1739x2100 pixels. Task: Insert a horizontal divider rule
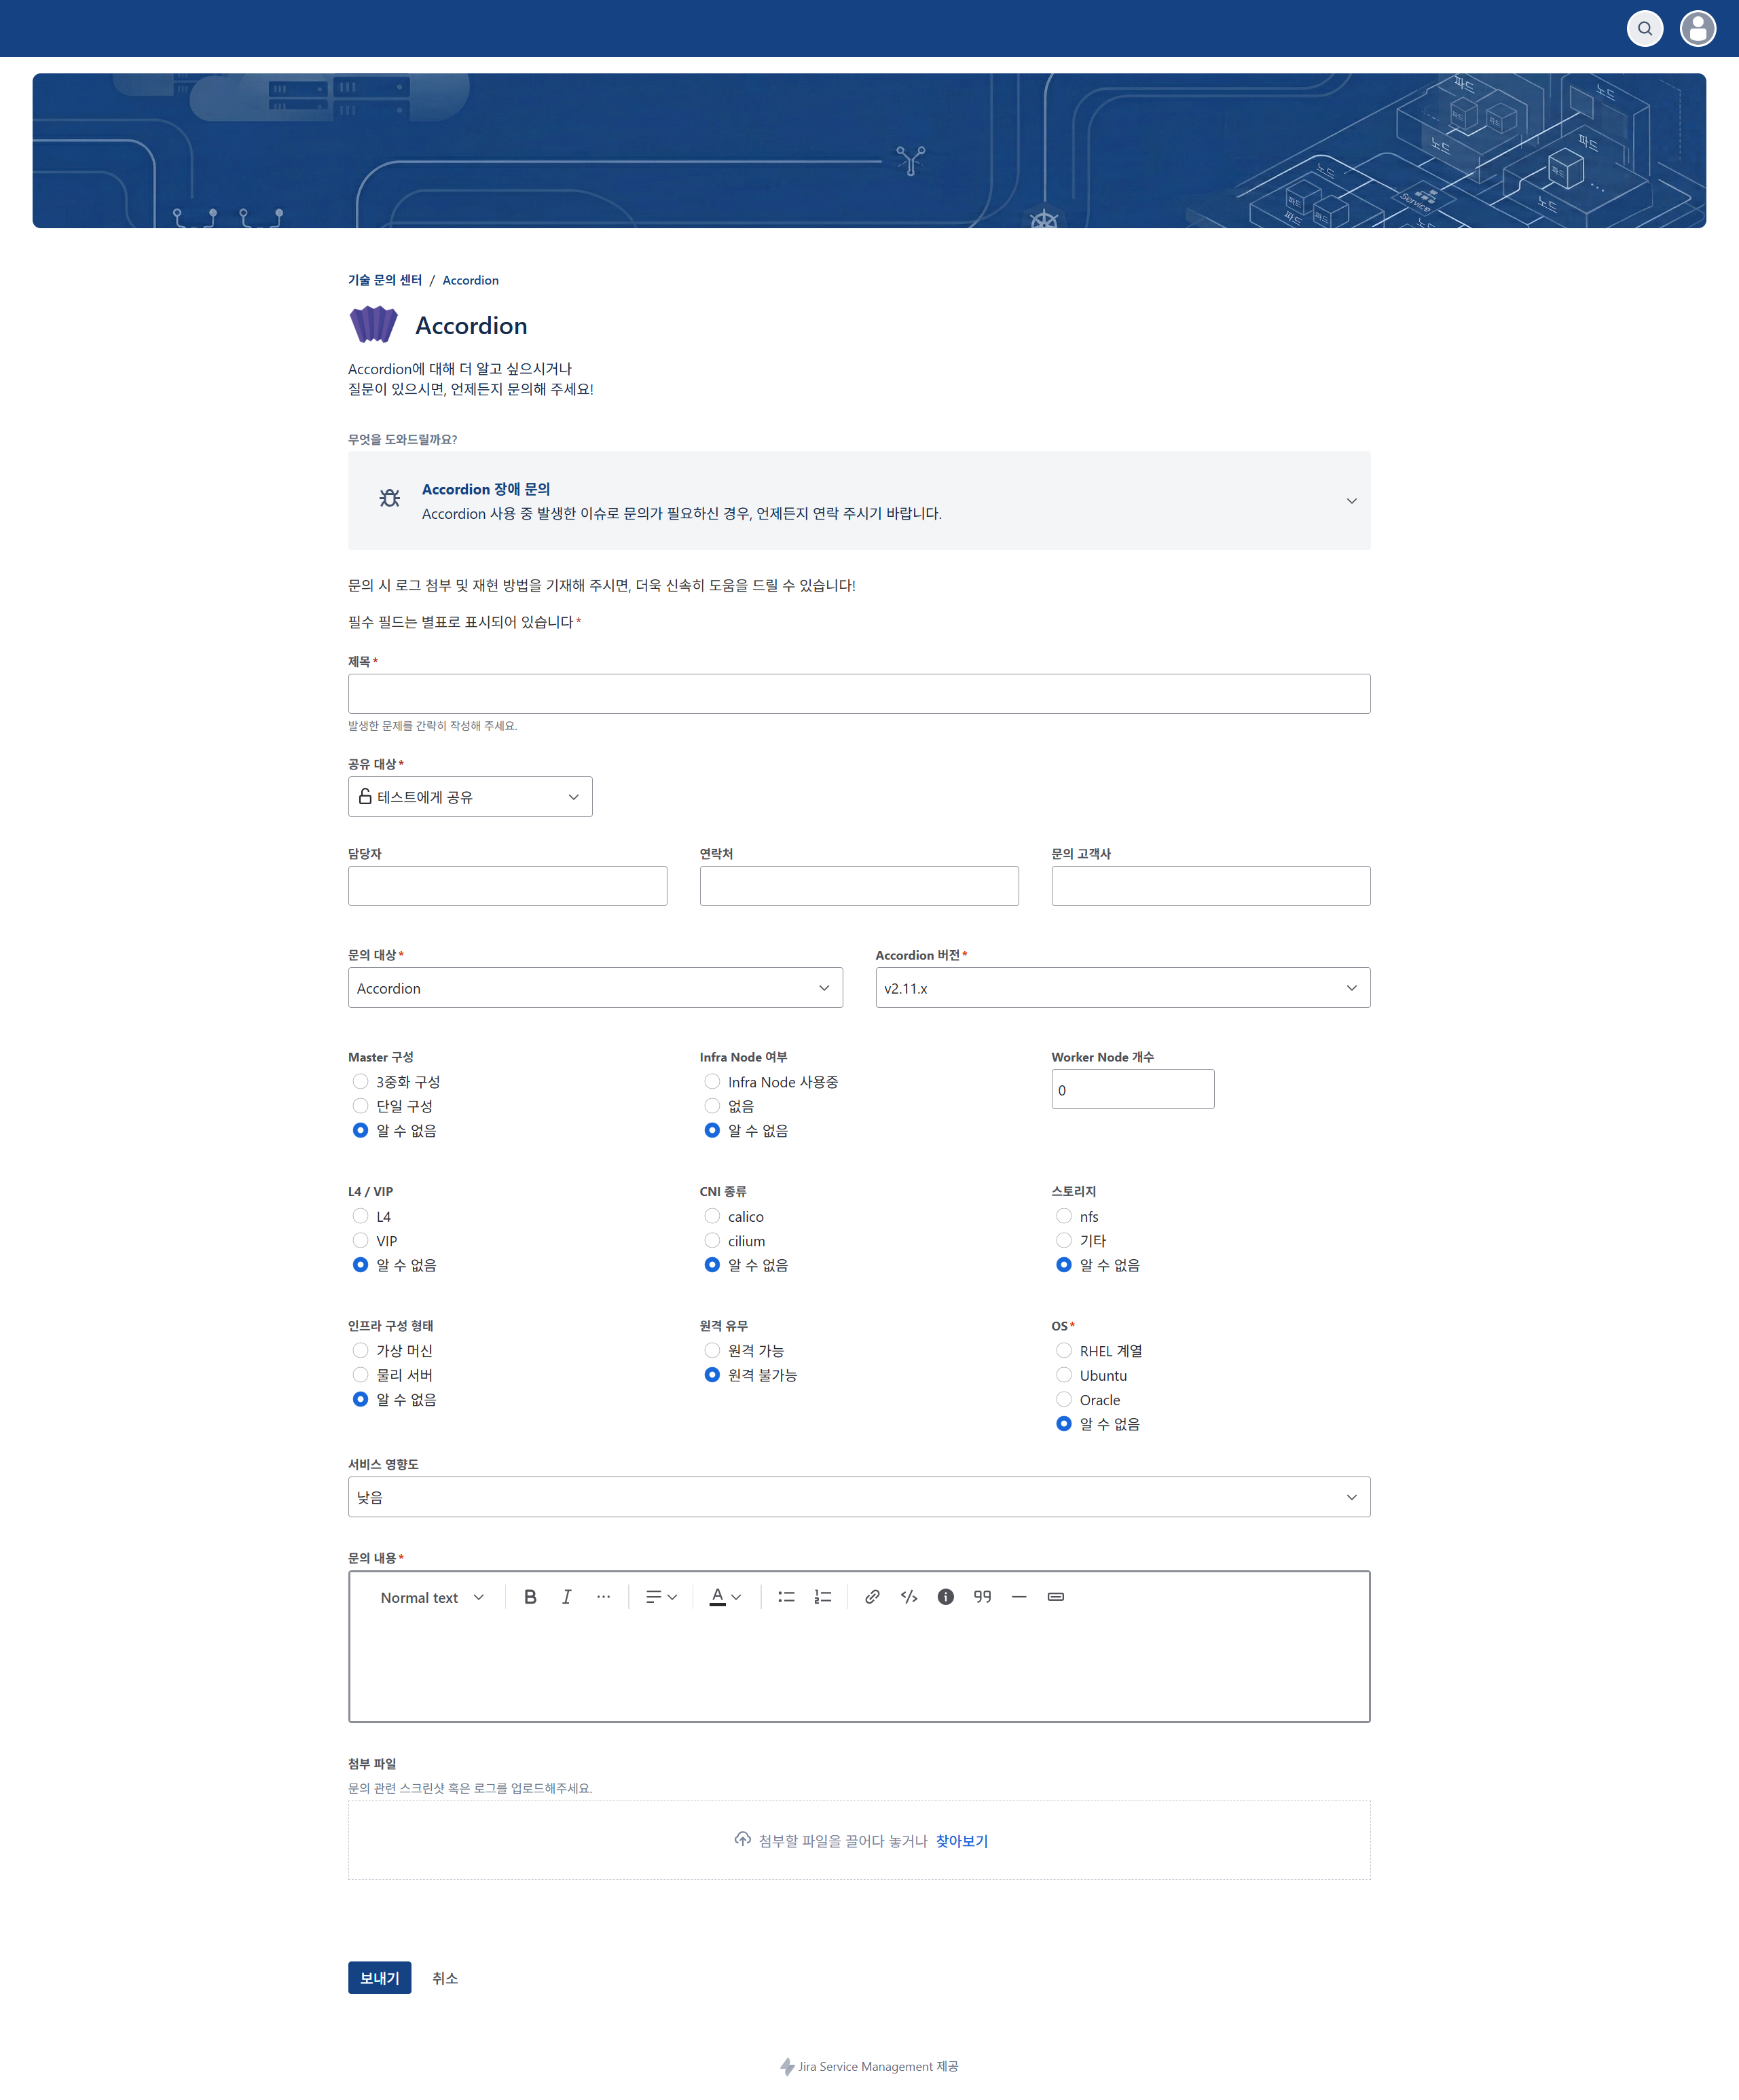[x=1019, y=1597]
